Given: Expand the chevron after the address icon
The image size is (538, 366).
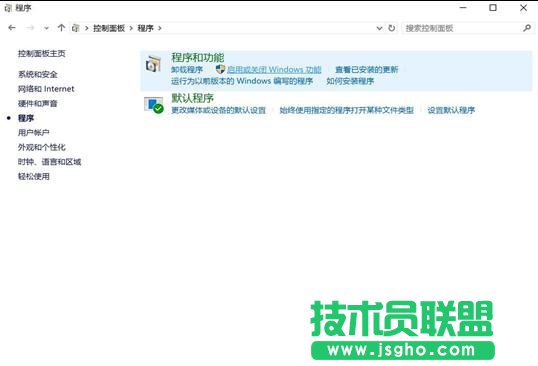Looking at the screenshot, I should point(86,28).
